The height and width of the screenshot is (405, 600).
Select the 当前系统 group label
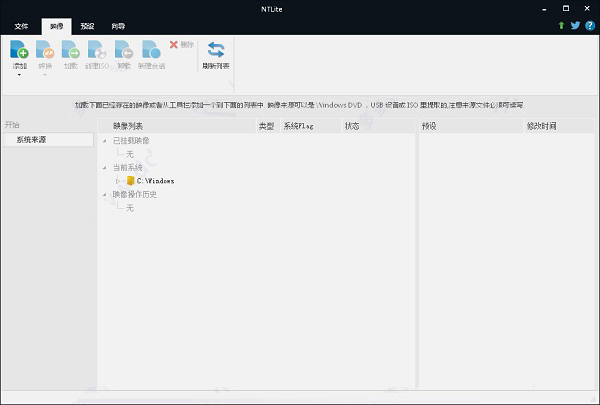pos(127,168)
